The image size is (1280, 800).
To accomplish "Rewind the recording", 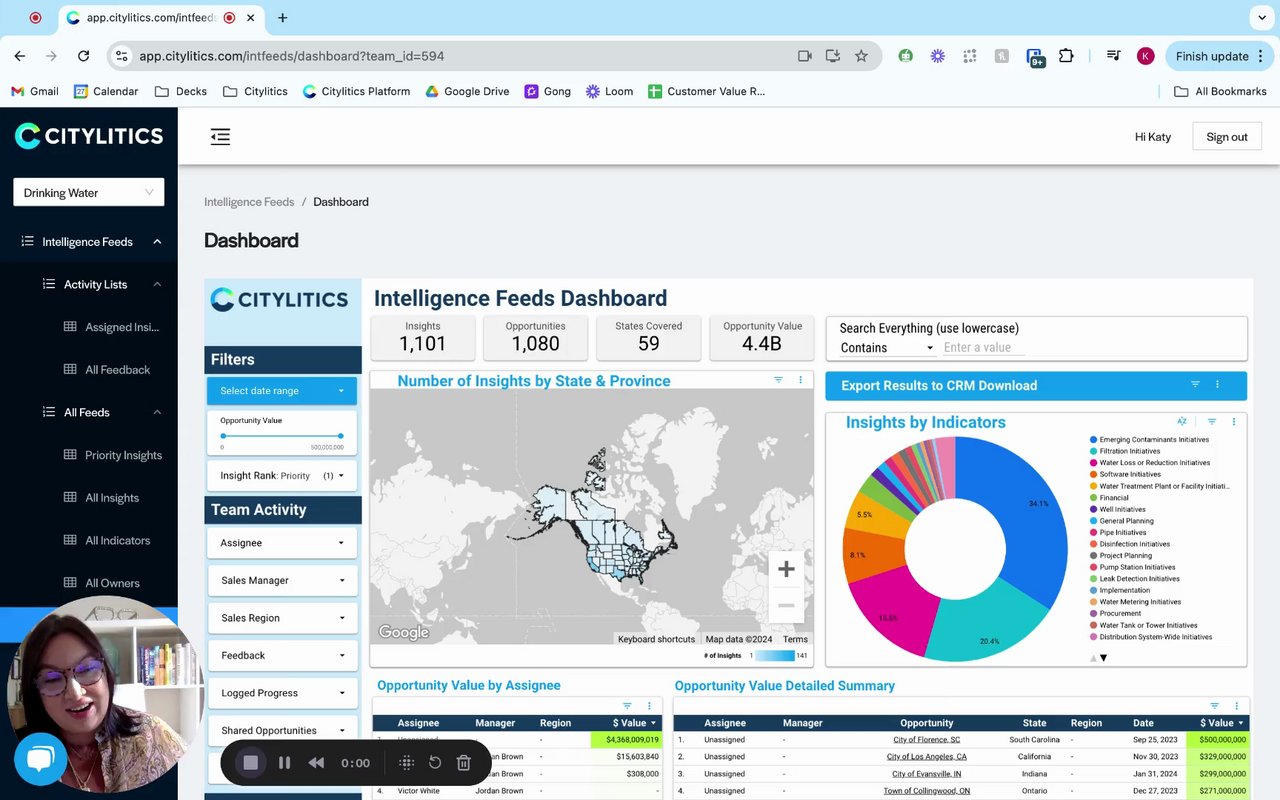I will [316, 763].
